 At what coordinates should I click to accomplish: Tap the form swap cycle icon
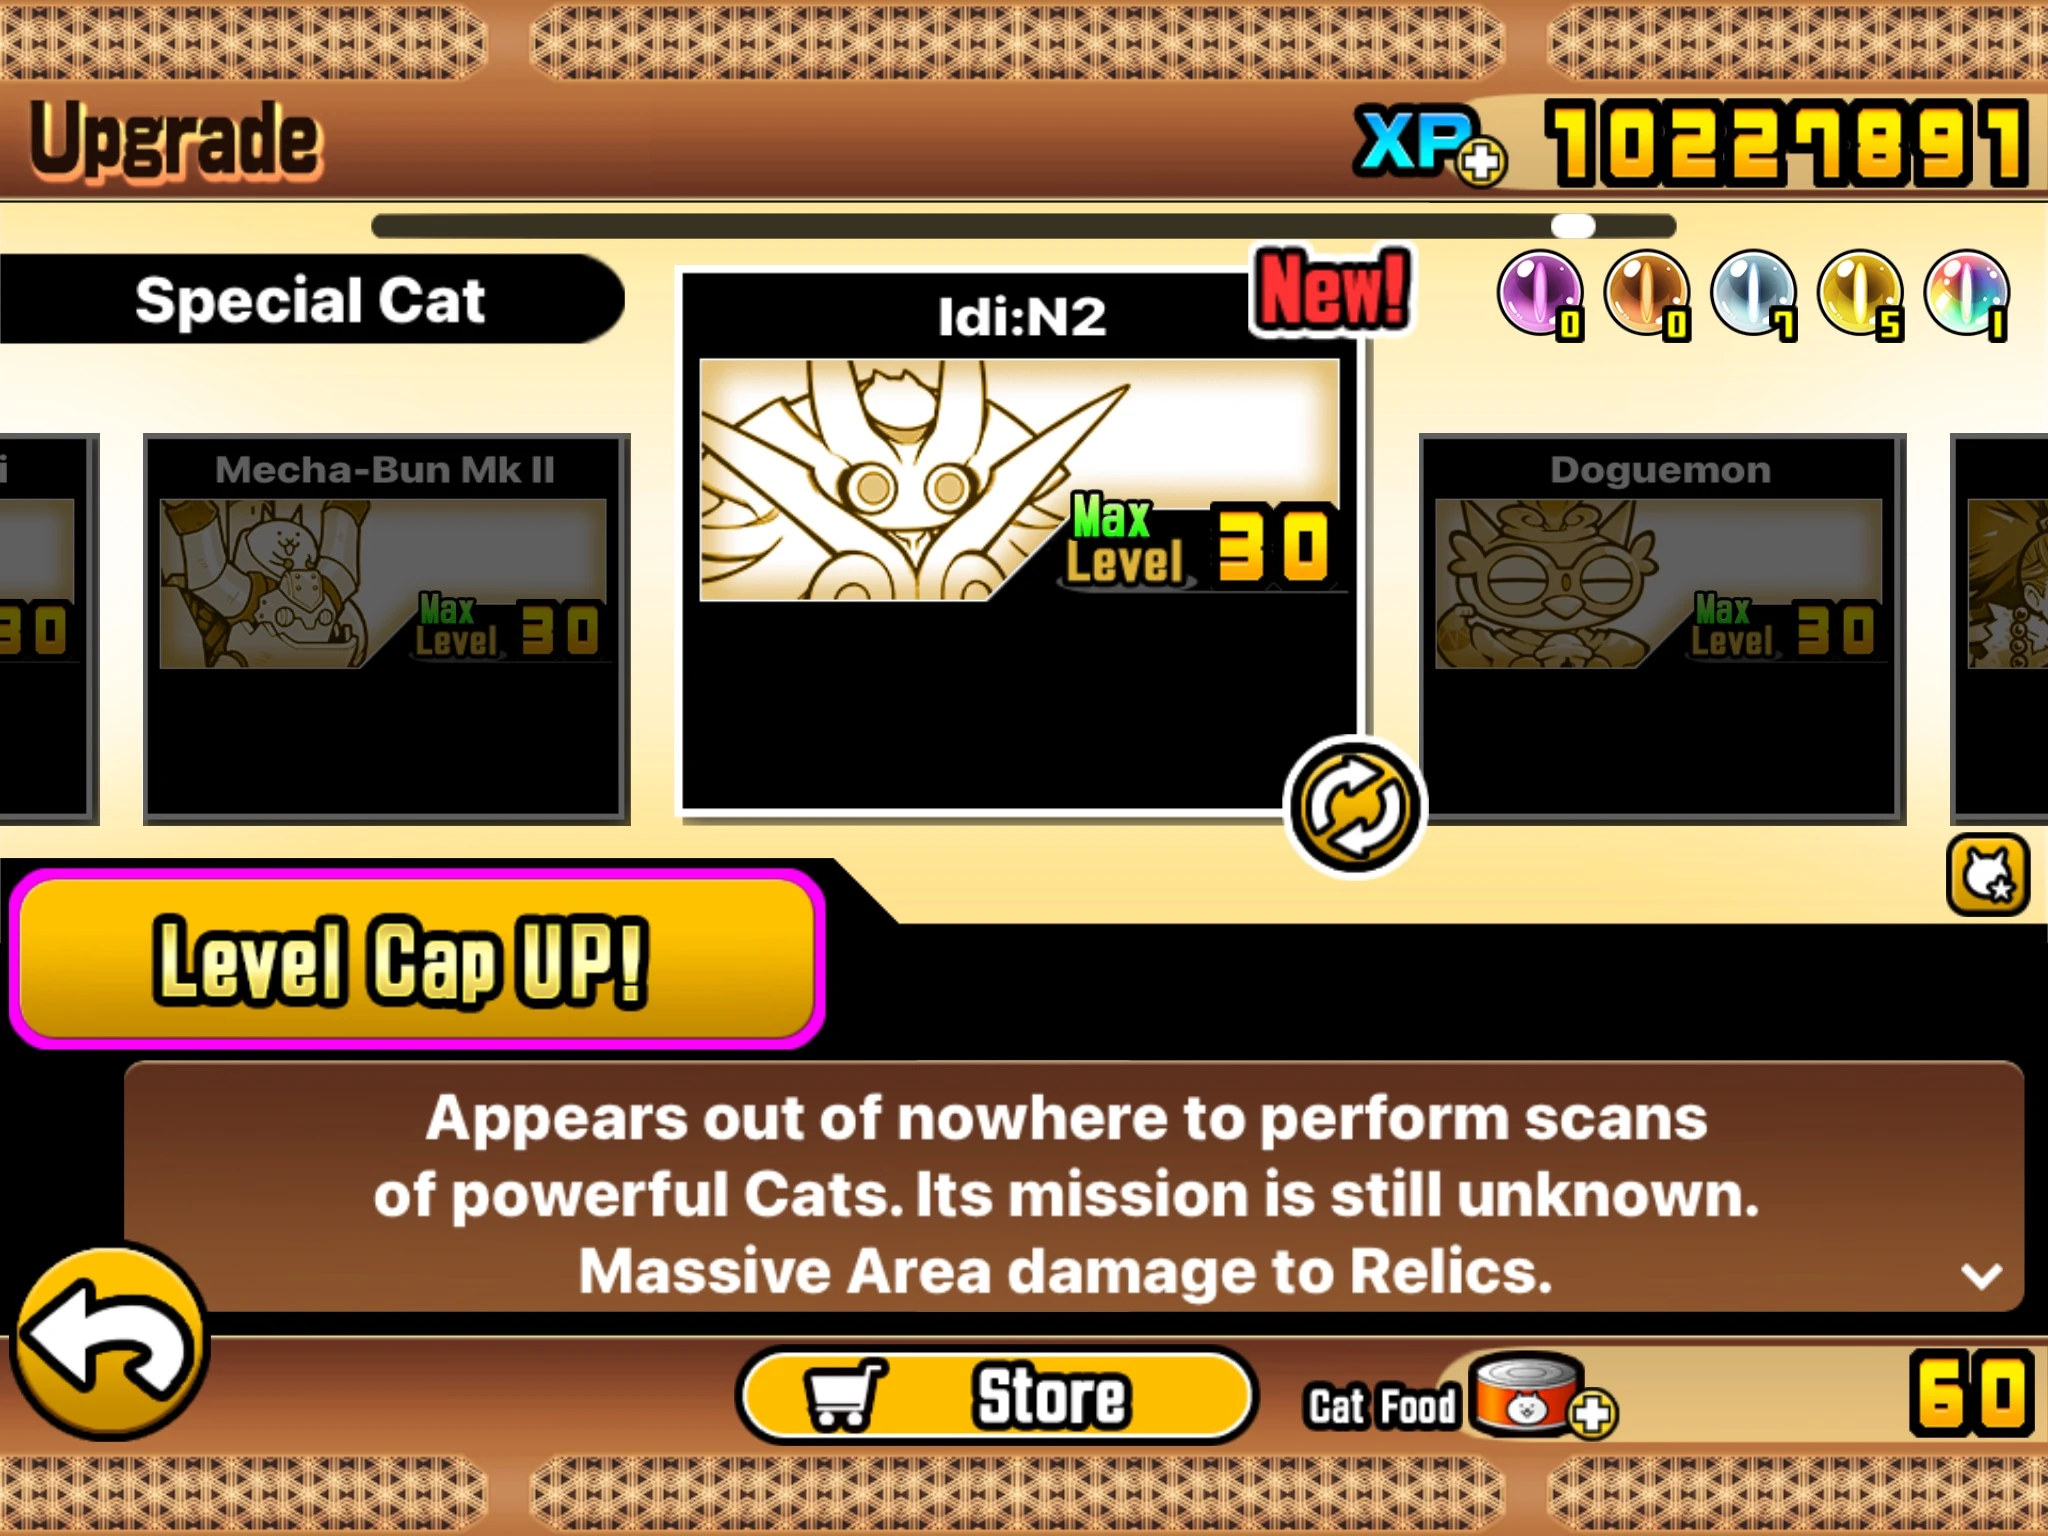1355,806
